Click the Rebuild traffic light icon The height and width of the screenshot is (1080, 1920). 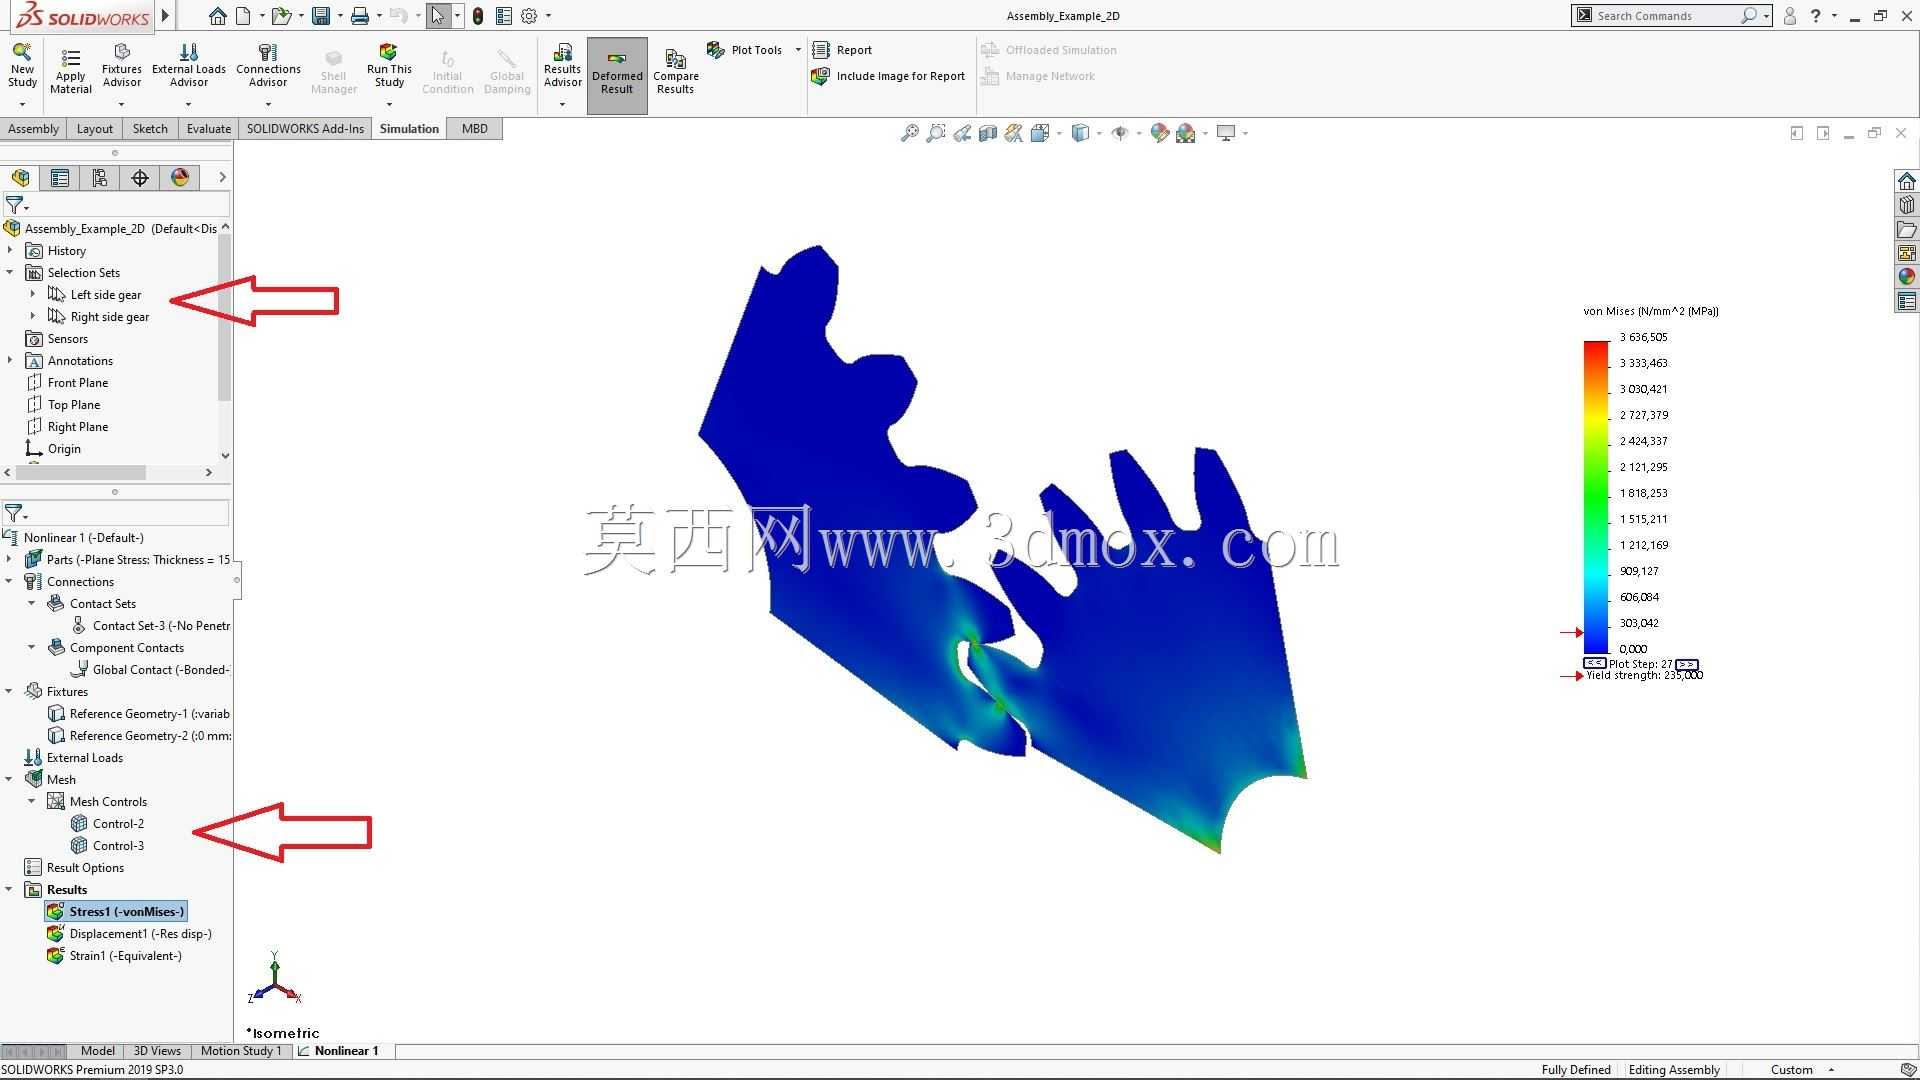pos(478,16)
